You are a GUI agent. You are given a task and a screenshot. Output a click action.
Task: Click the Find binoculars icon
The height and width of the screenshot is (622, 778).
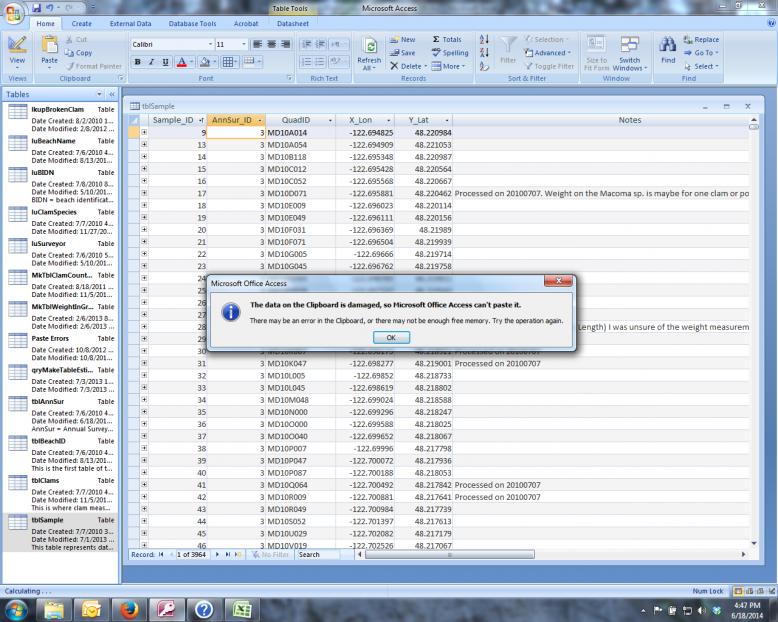tap(667, 45)
